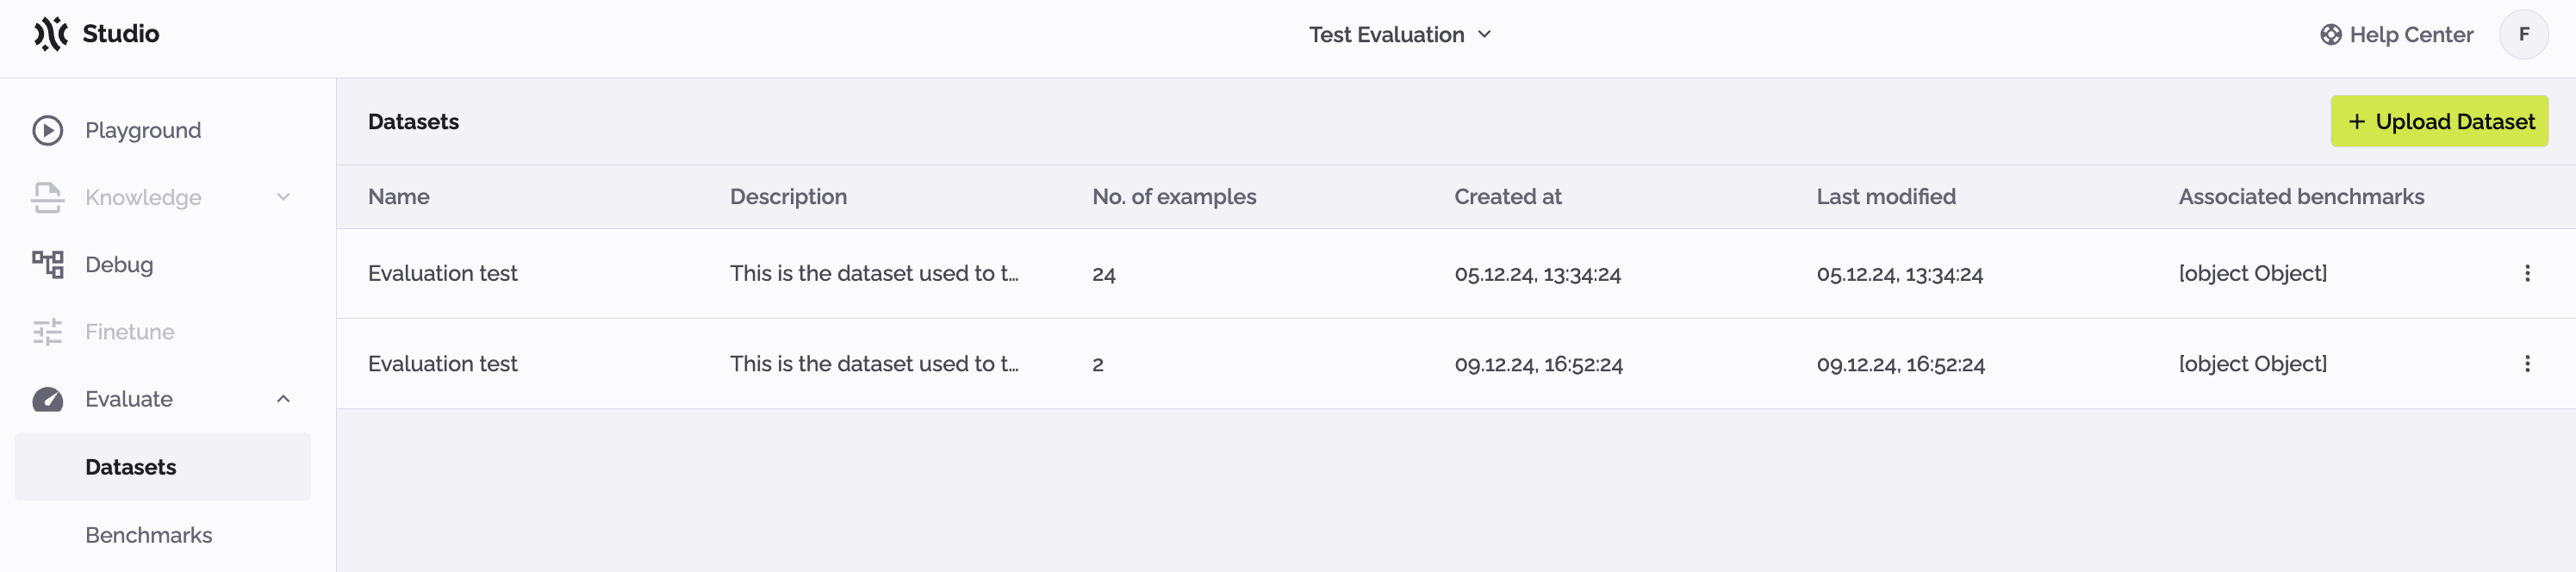Click the Upload Dataset button

coord(2440,121)
